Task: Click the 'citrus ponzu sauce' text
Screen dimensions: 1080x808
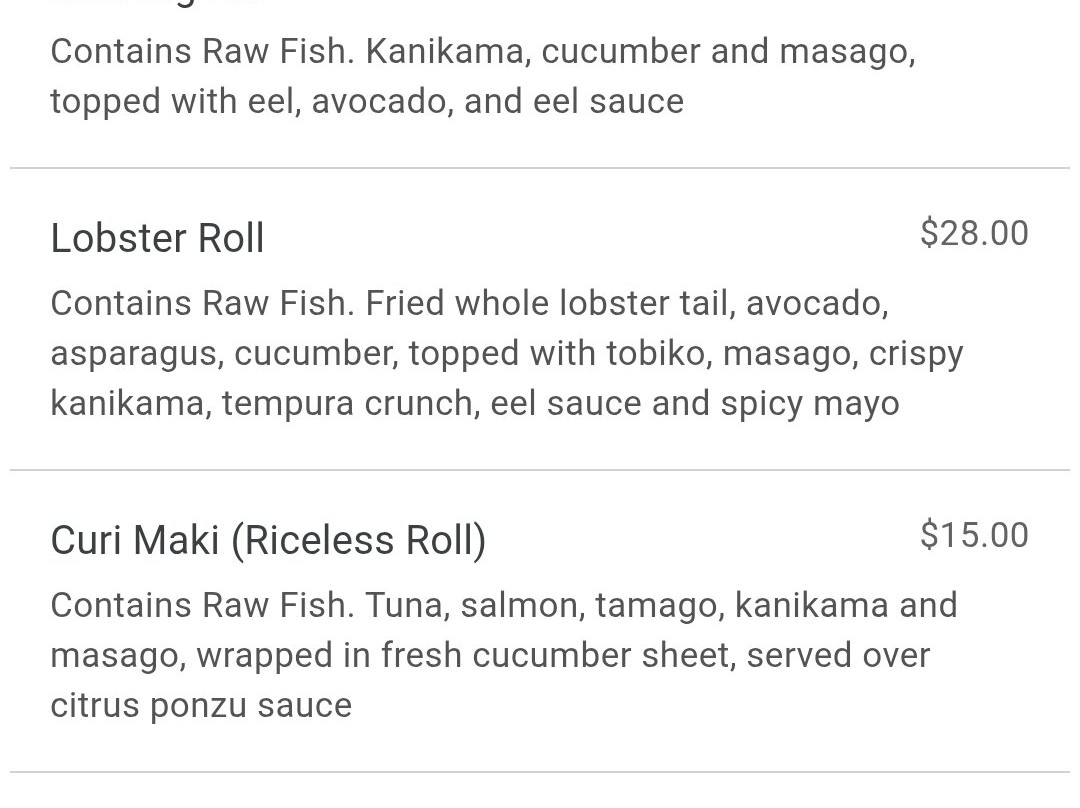Action: pyautogui.click(x=201, y=706)
